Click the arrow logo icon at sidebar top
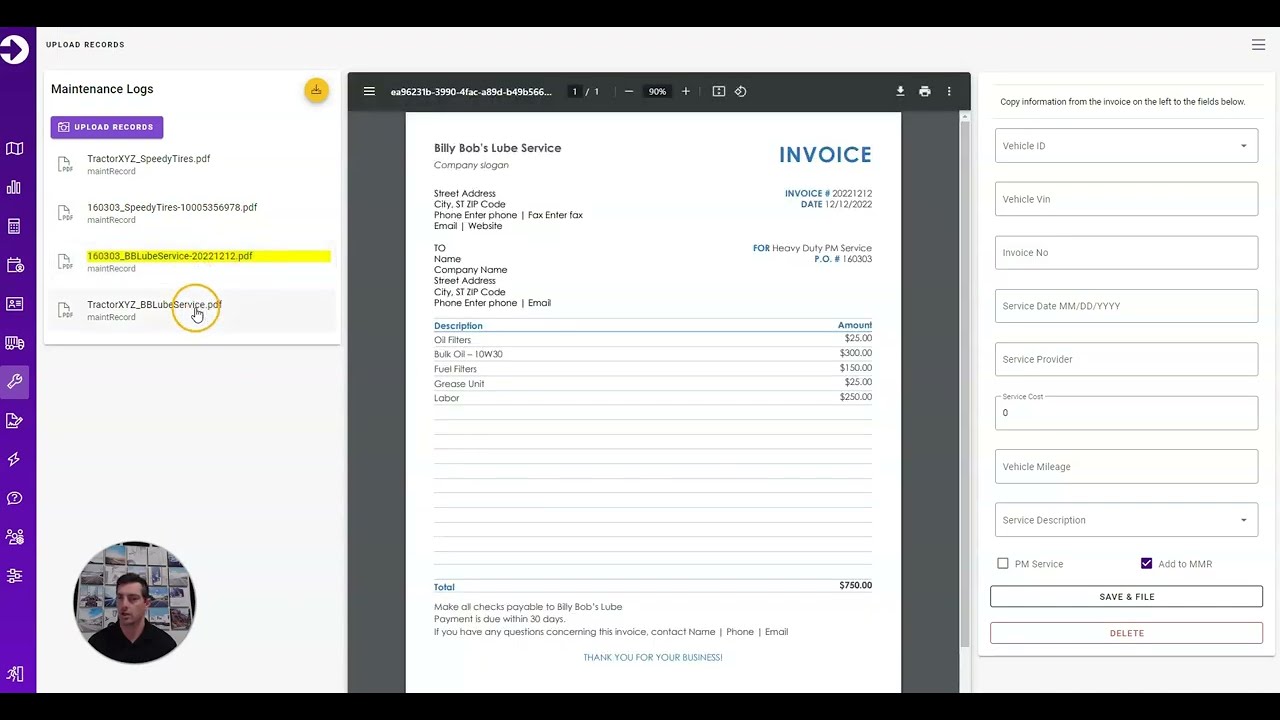 click(14, 49)
